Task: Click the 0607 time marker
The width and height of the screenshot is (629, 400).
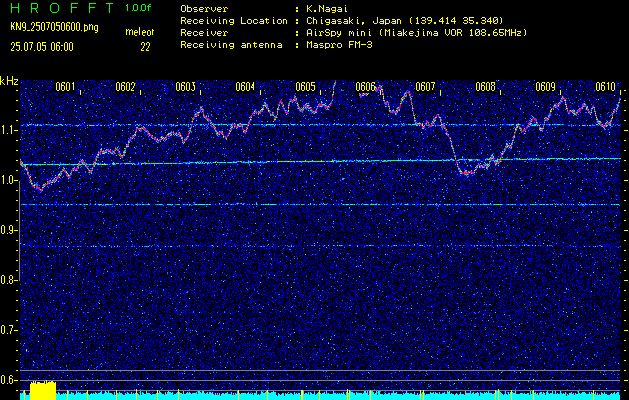Action: (x=425, y=87)
